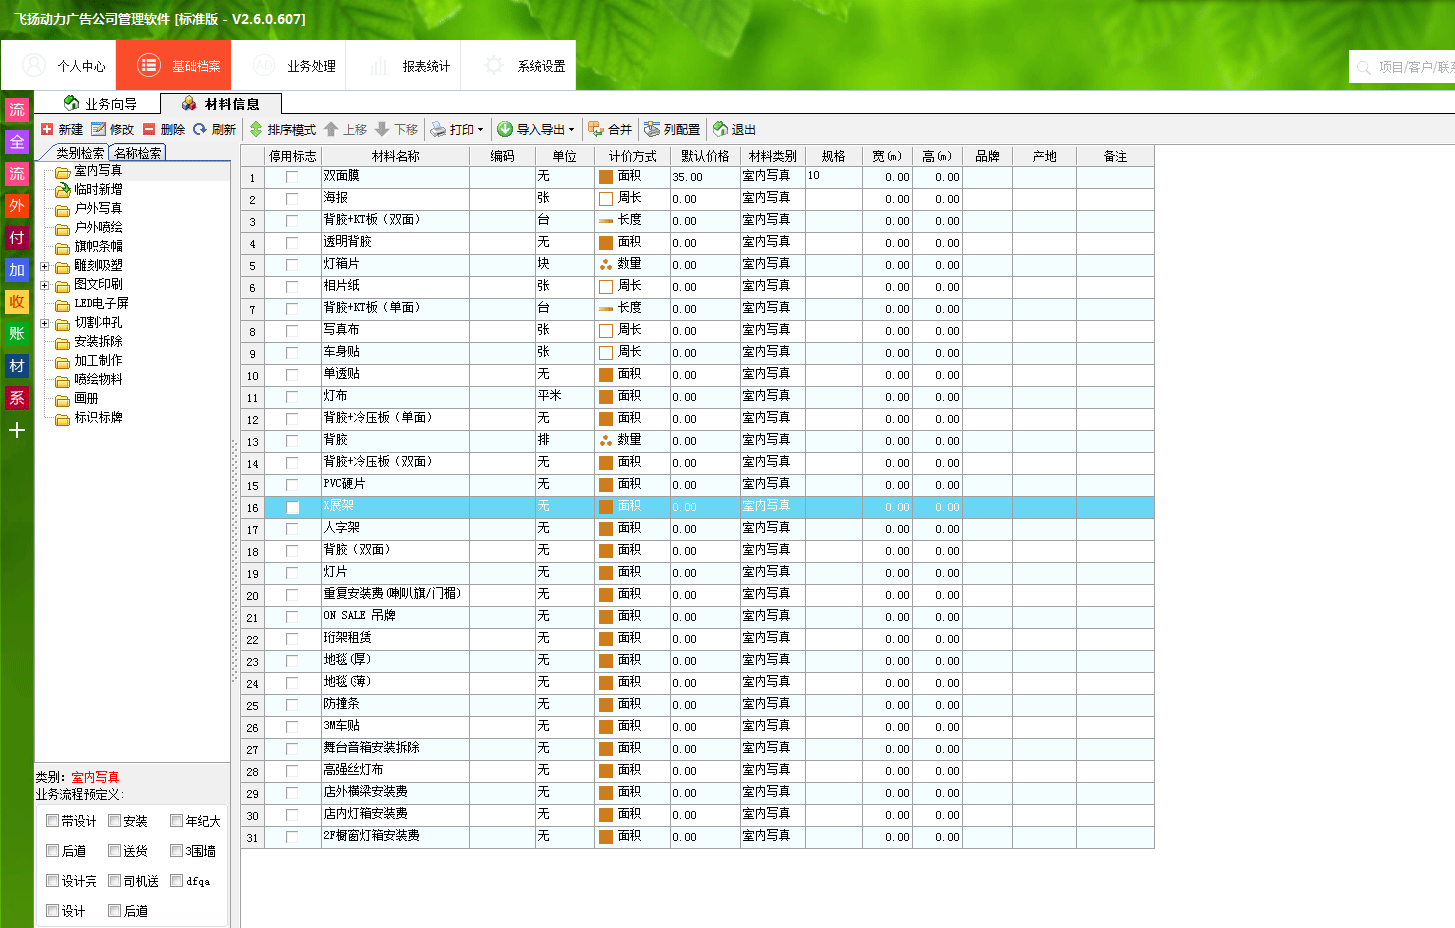Click the 材 icon in left sidebar
Viewport: 1455px width, 928px height.
tap(16, 366)
